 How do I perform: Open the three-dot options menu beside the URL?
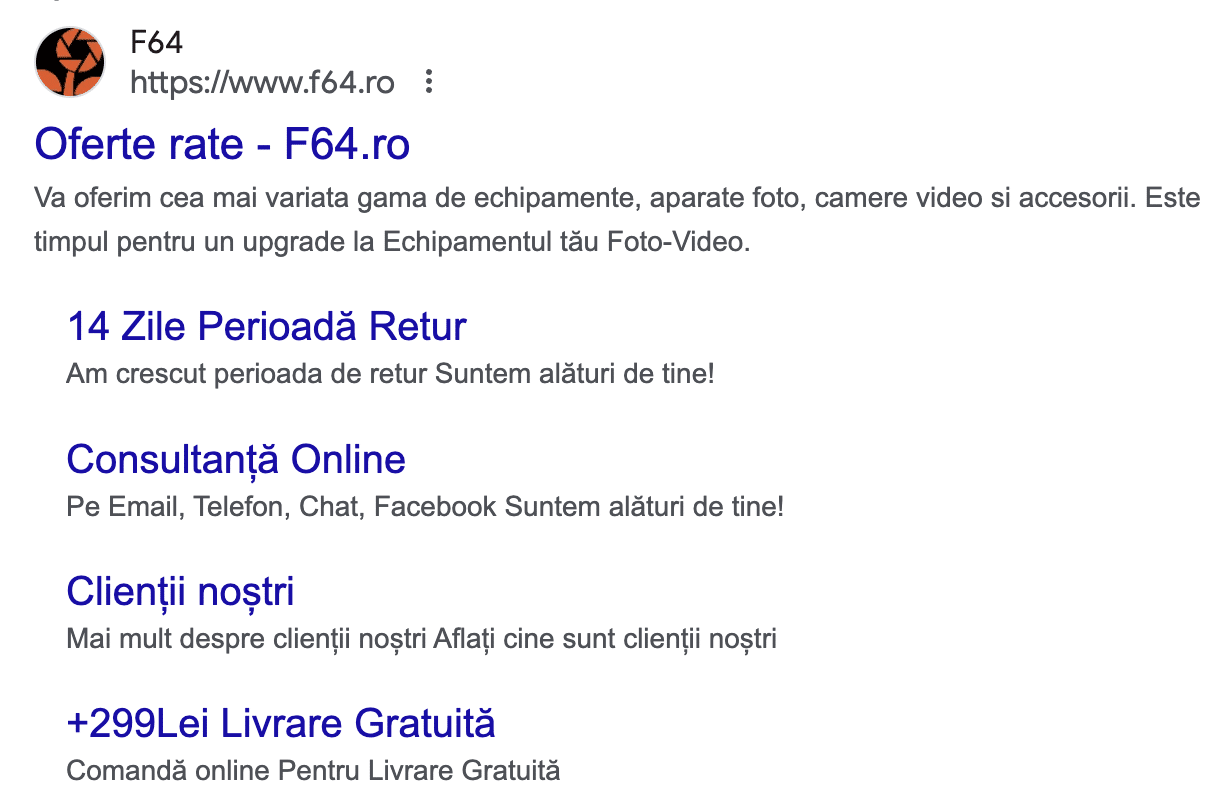[429, 82]
